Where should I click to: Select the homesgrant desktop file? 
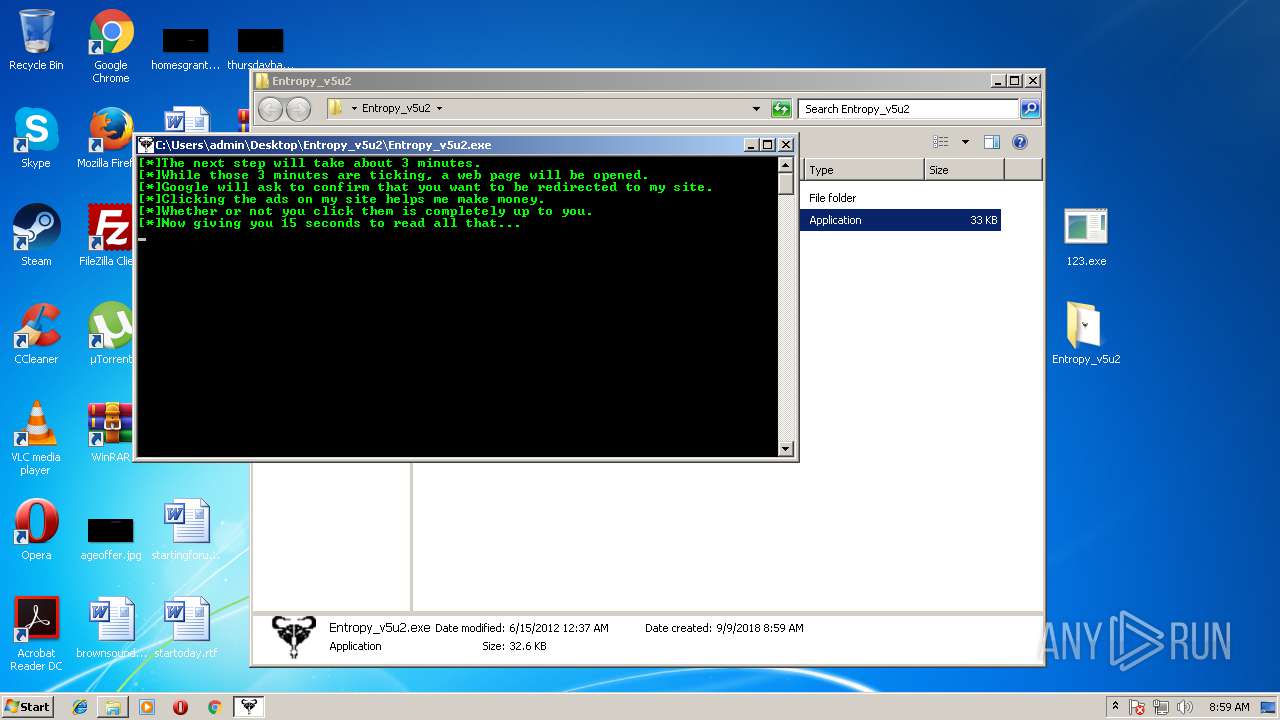(186, 48)
